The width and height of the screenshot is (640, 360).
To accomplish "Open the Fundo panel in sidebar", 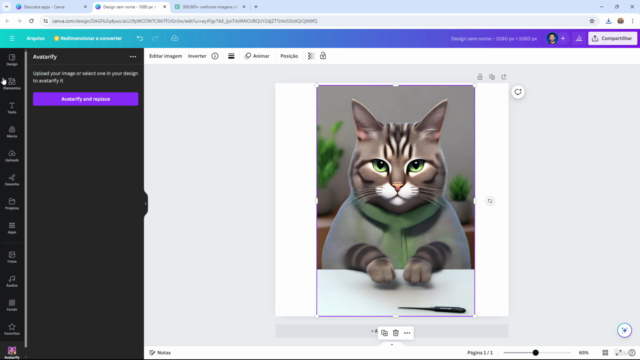I will 12,305.
